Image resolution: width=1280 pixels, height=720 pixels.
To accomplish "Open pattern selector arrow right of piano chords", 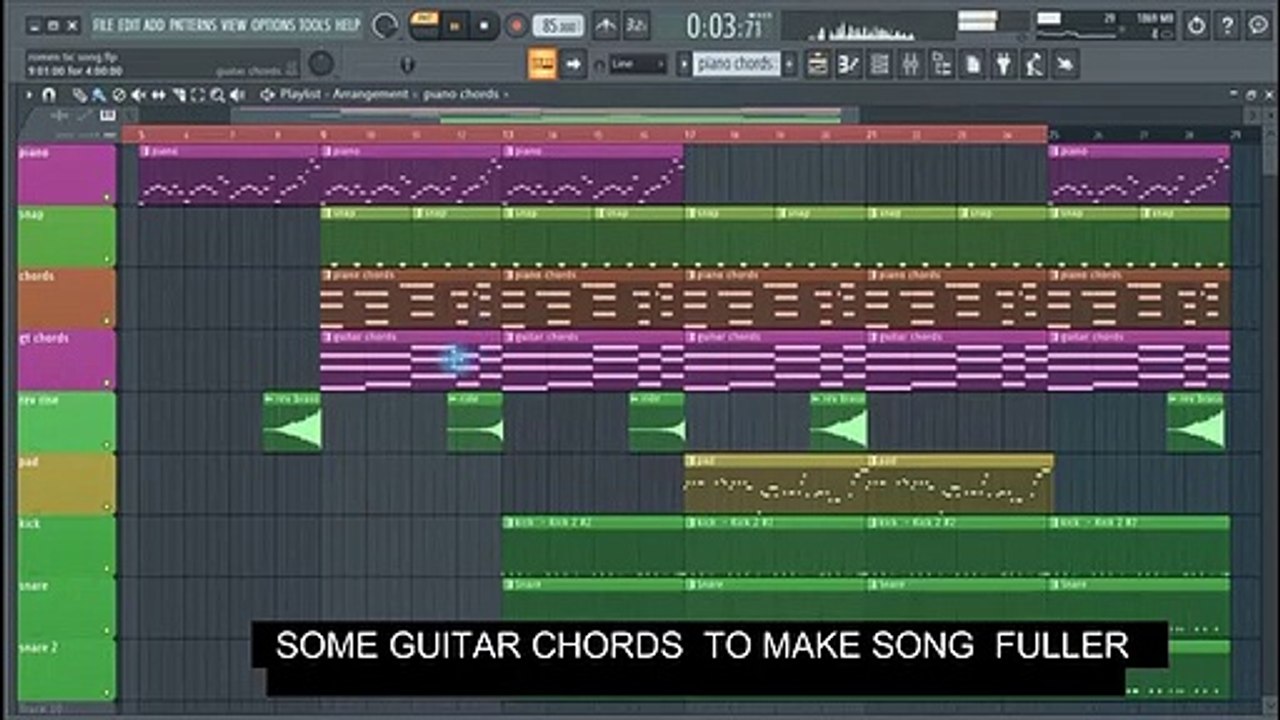I will (x=790, y=64).
